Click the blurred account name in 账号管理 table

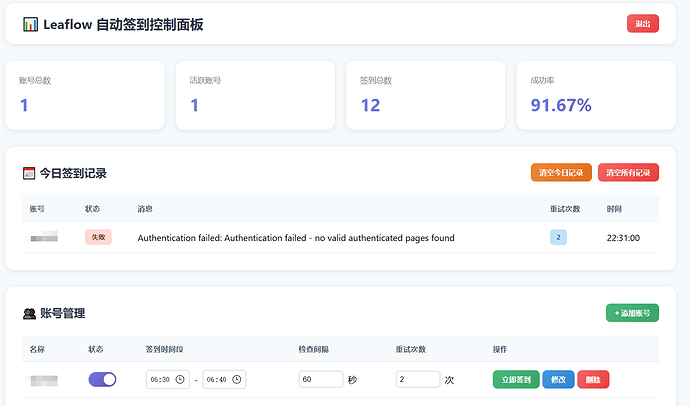[x=42, y=380]
